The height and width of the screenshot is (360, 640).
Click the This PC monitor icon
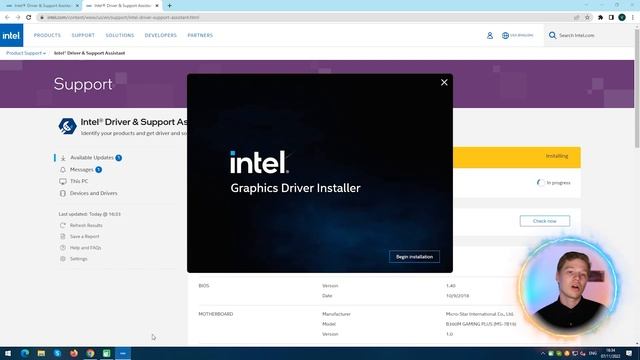63,182
